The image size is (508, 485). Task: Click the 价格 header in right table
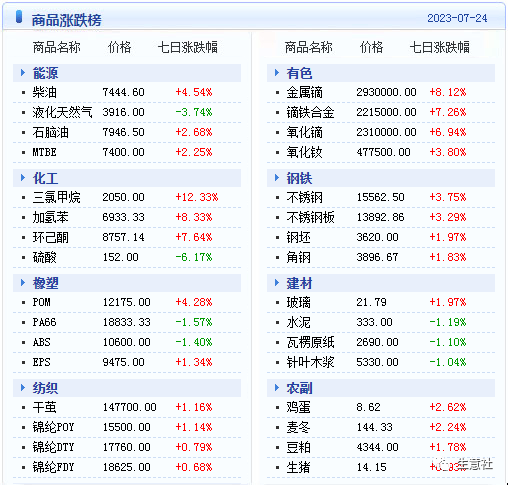[x=372, y=47]
